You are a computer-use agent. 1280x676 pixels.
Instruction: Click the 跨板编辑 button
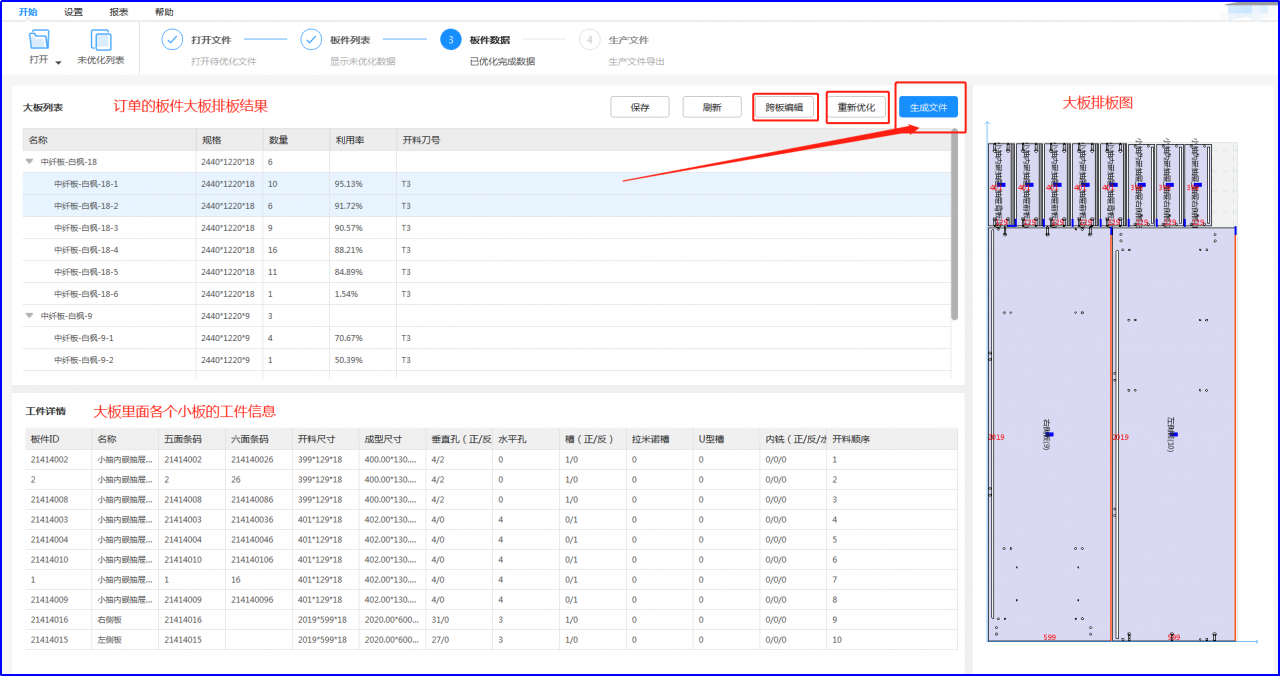785,107
